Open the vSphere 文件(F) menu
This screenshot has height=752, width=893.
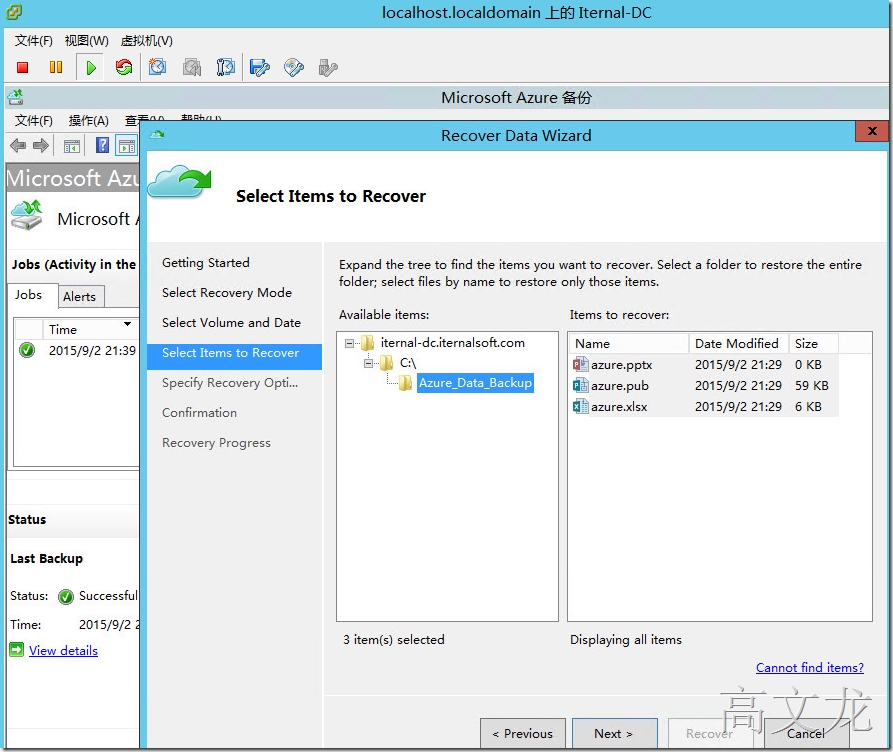tap(34, 40)
